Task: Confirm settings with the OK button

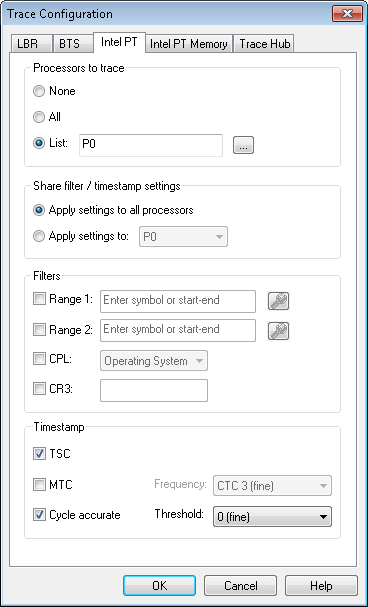Action: (159, 585)
